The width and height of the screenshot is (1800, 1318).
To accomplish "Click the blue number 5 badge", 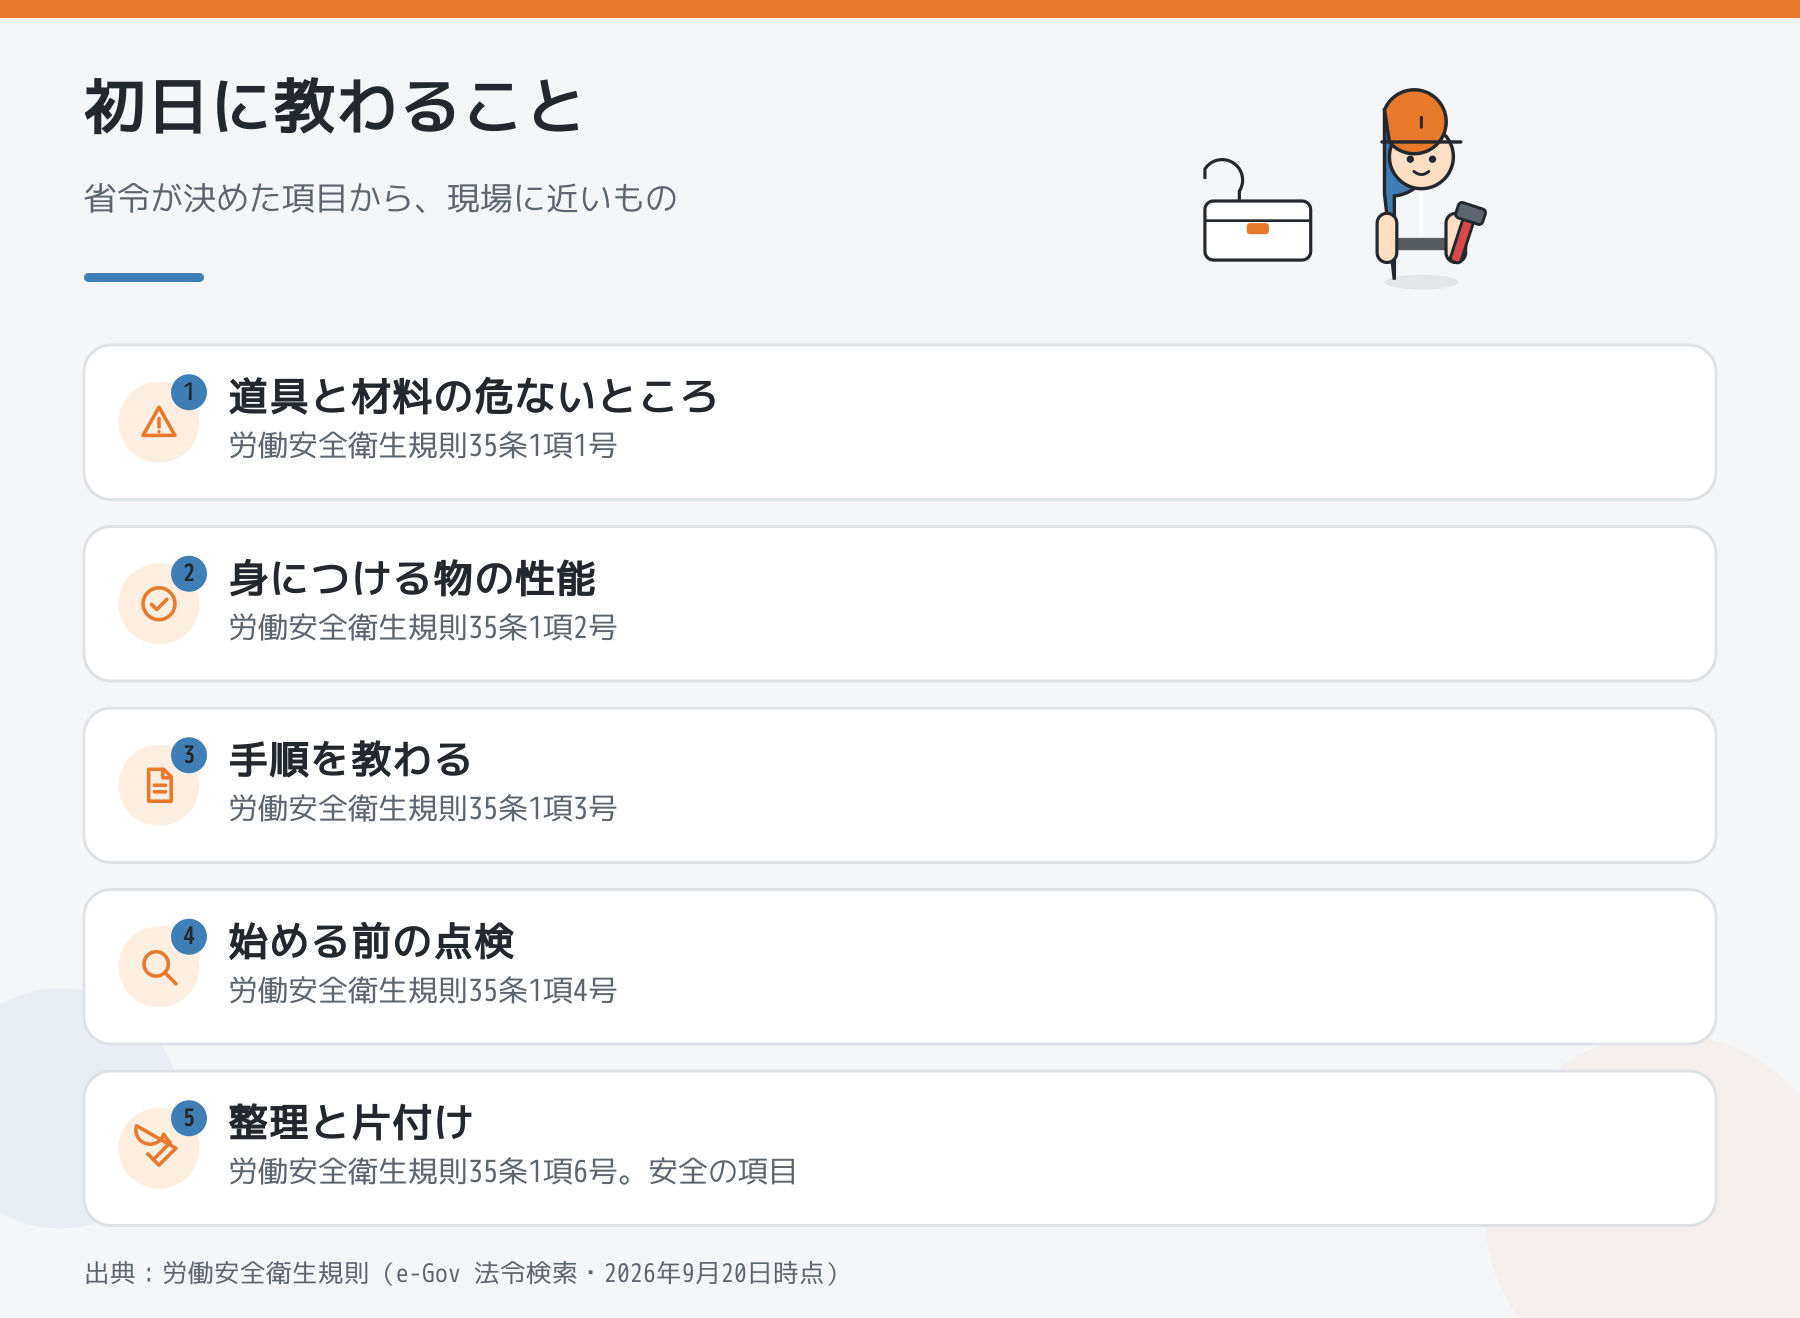I will click(189, 1118).
